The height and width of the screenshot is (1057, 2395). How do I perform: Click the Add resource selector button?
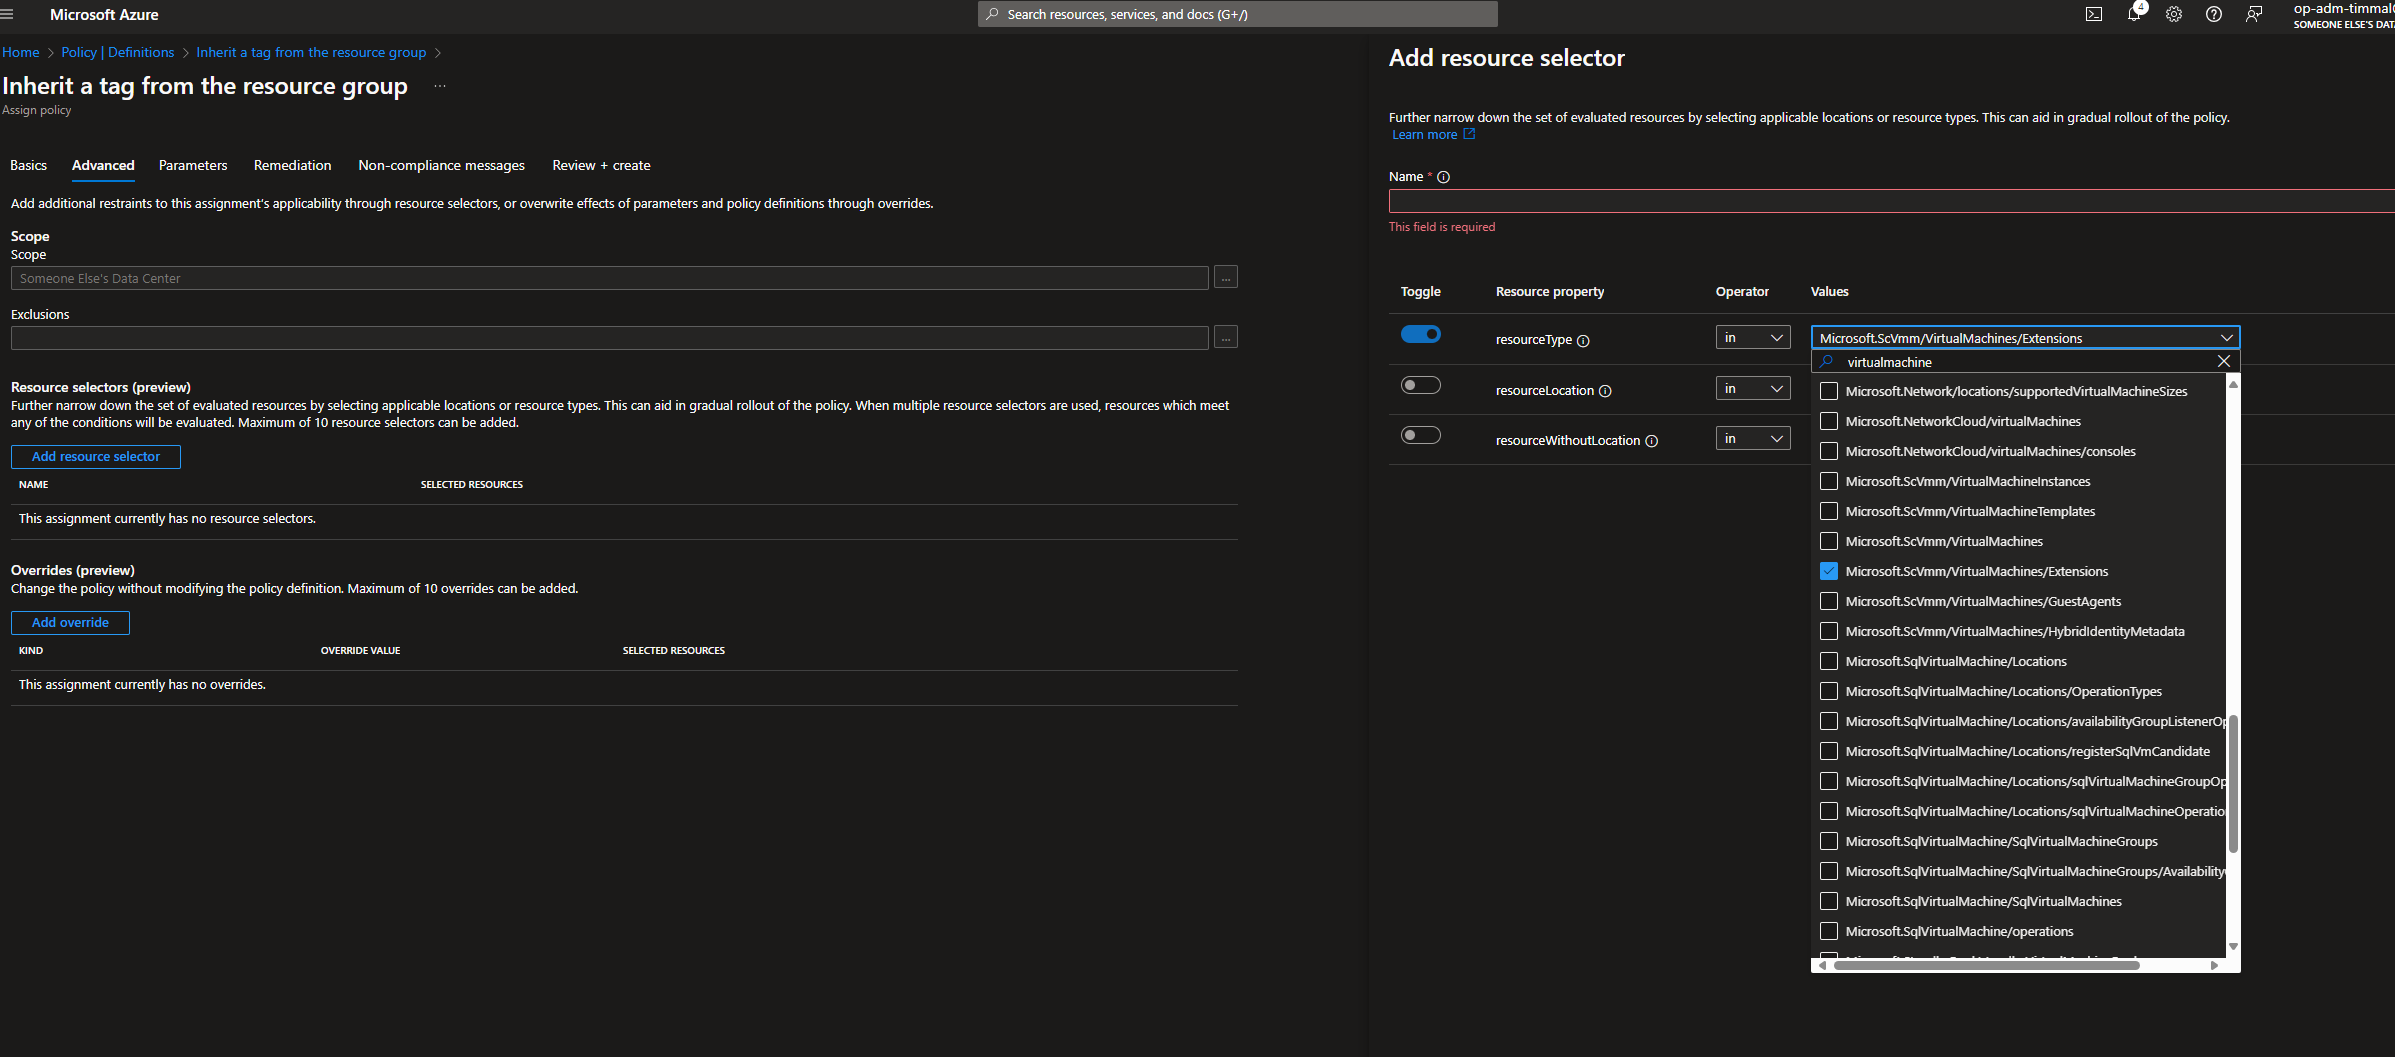pyautogui.click(x=96, y=456)
